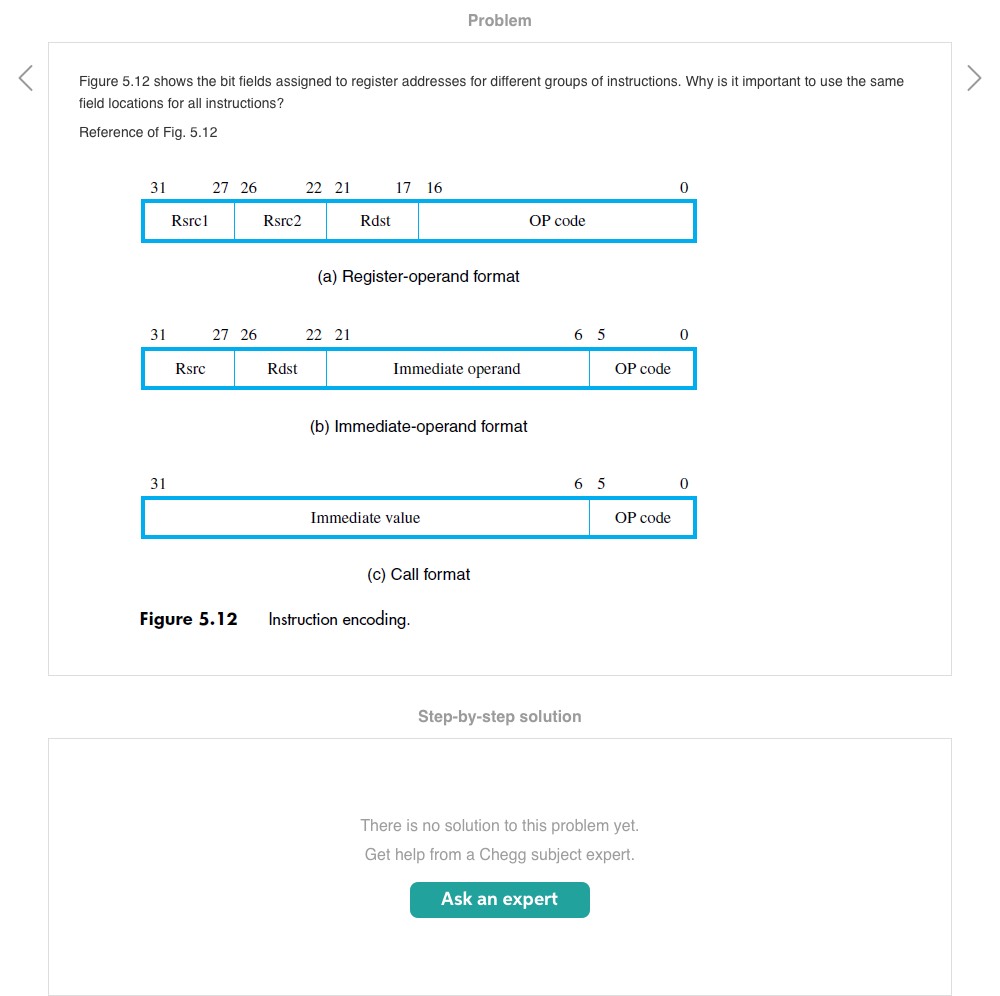1000x996 pixels.
Task: Click Rdst field in register-operand format
Action: pos(375,221)
